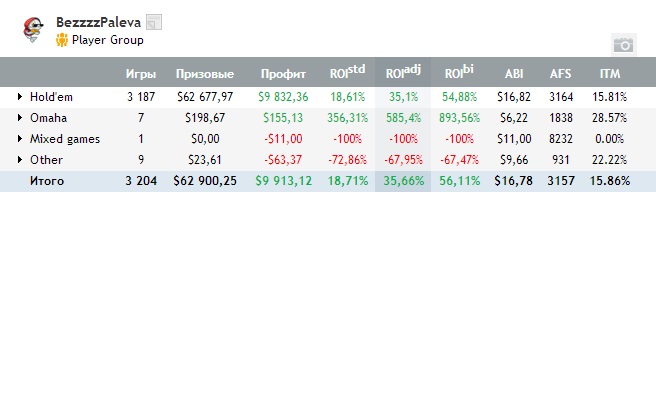This screenshot has height=405, width=656.
Task: Select the ROI std column header
Action: (x=347, y=72)
